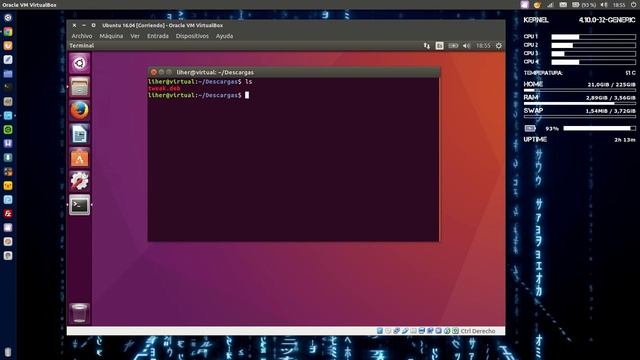640x360 pixels.
Task: Click the hard disk activity status icon
Action: (x=380, y=331)
